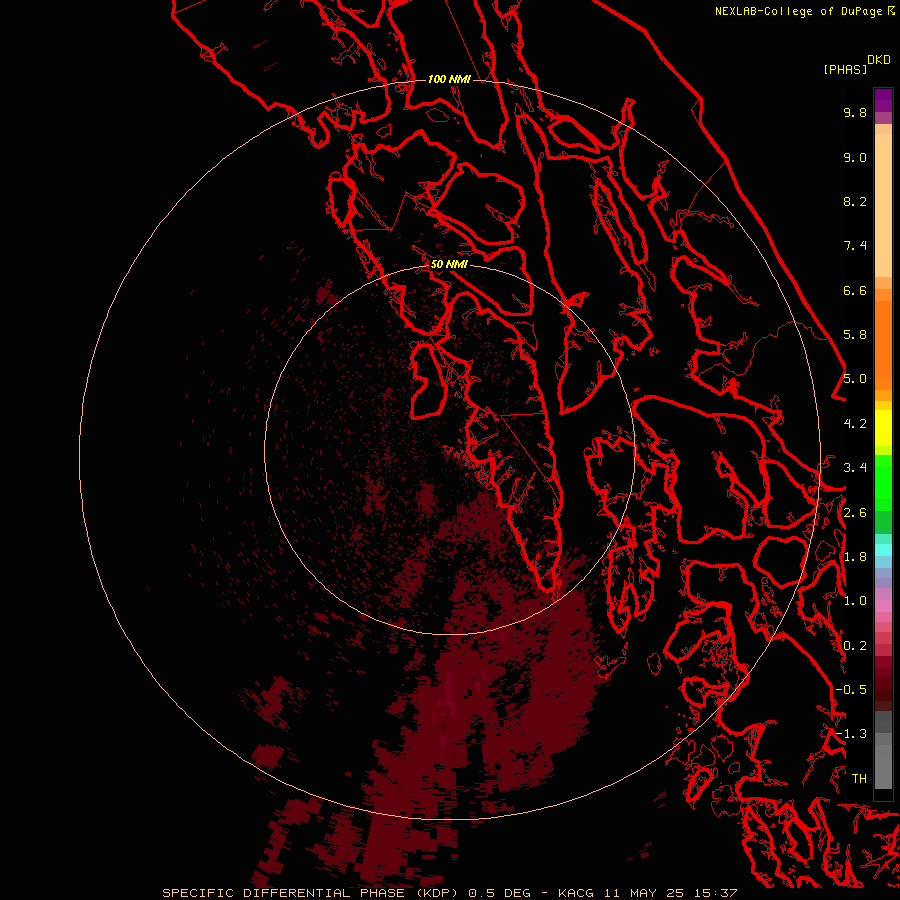Screen dimensions: 900x900
Task: Click the SPECIFIC DIFFERENTIAL PHASE (KDP) caption
Action: pyautogui.click(x=311, y=893)
